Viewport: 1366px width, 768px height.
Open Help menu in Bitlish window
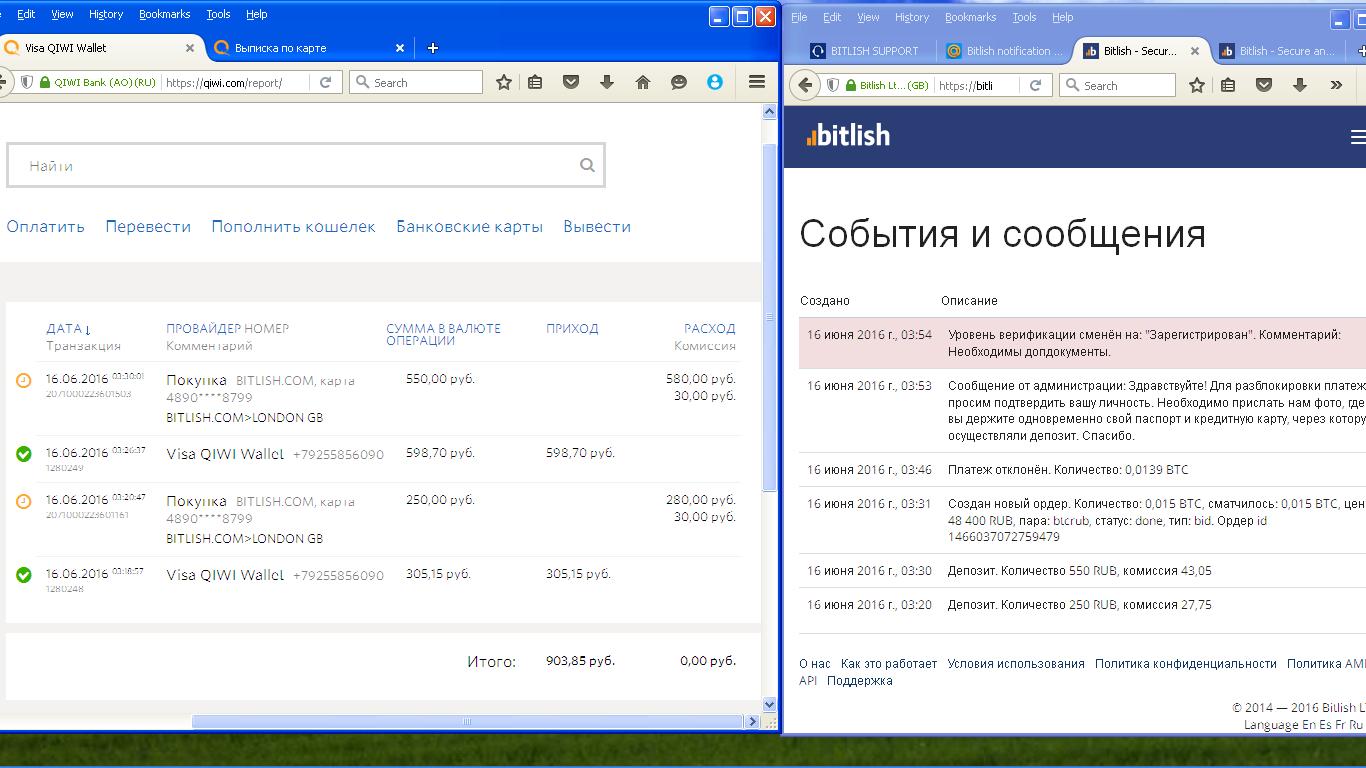point(1062,17)
